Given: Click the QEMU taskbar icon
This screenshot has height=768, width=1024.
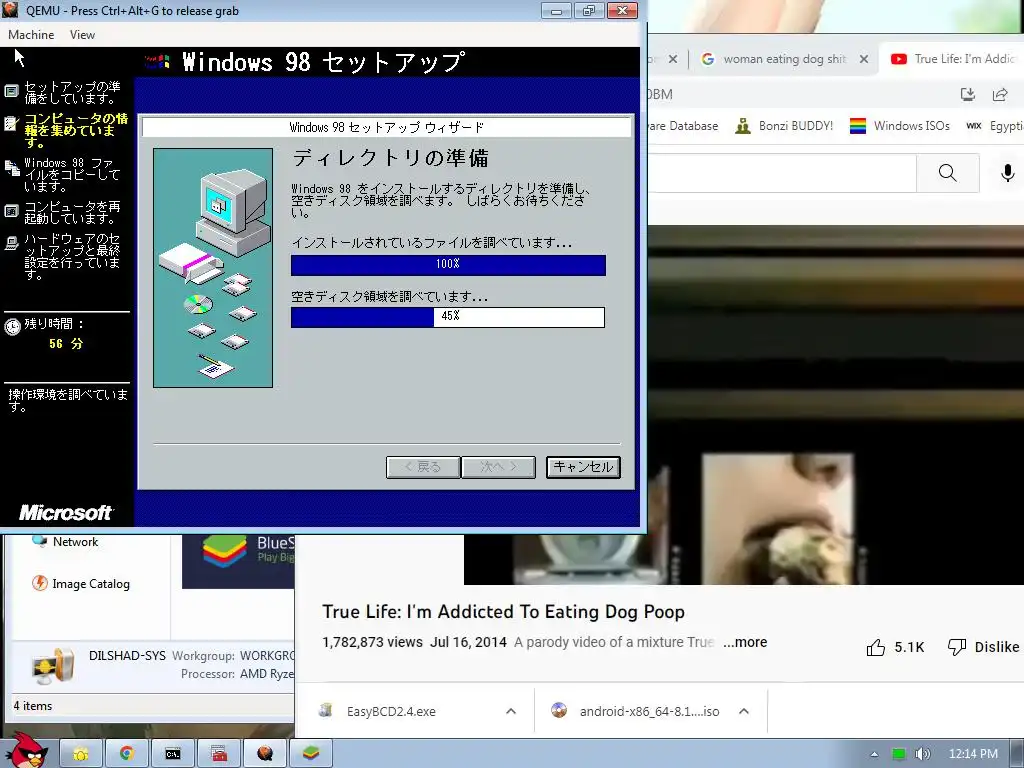Looking at the screenshot, I should [x=264, y=754].
